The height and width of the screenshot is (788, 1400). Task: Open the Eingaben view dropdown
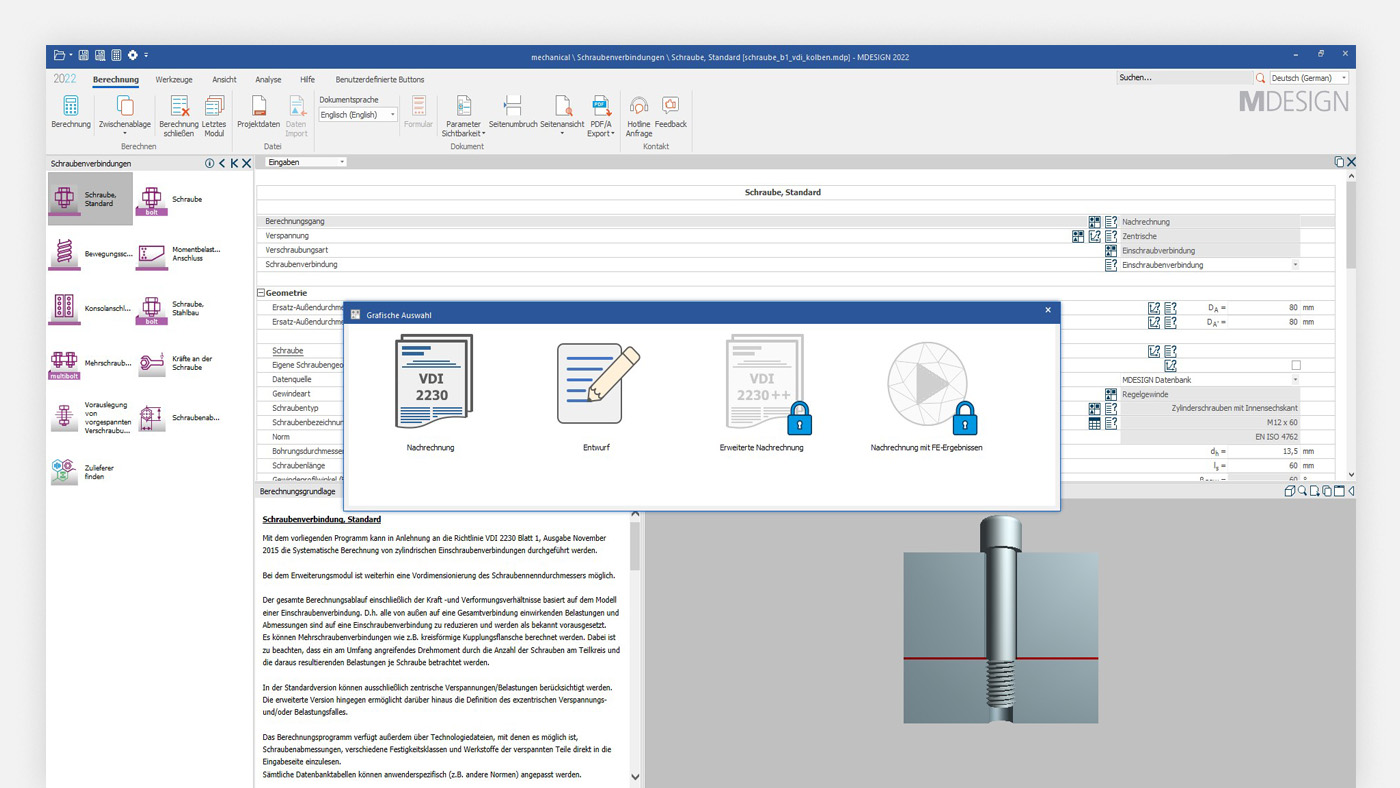coord(306,162)
